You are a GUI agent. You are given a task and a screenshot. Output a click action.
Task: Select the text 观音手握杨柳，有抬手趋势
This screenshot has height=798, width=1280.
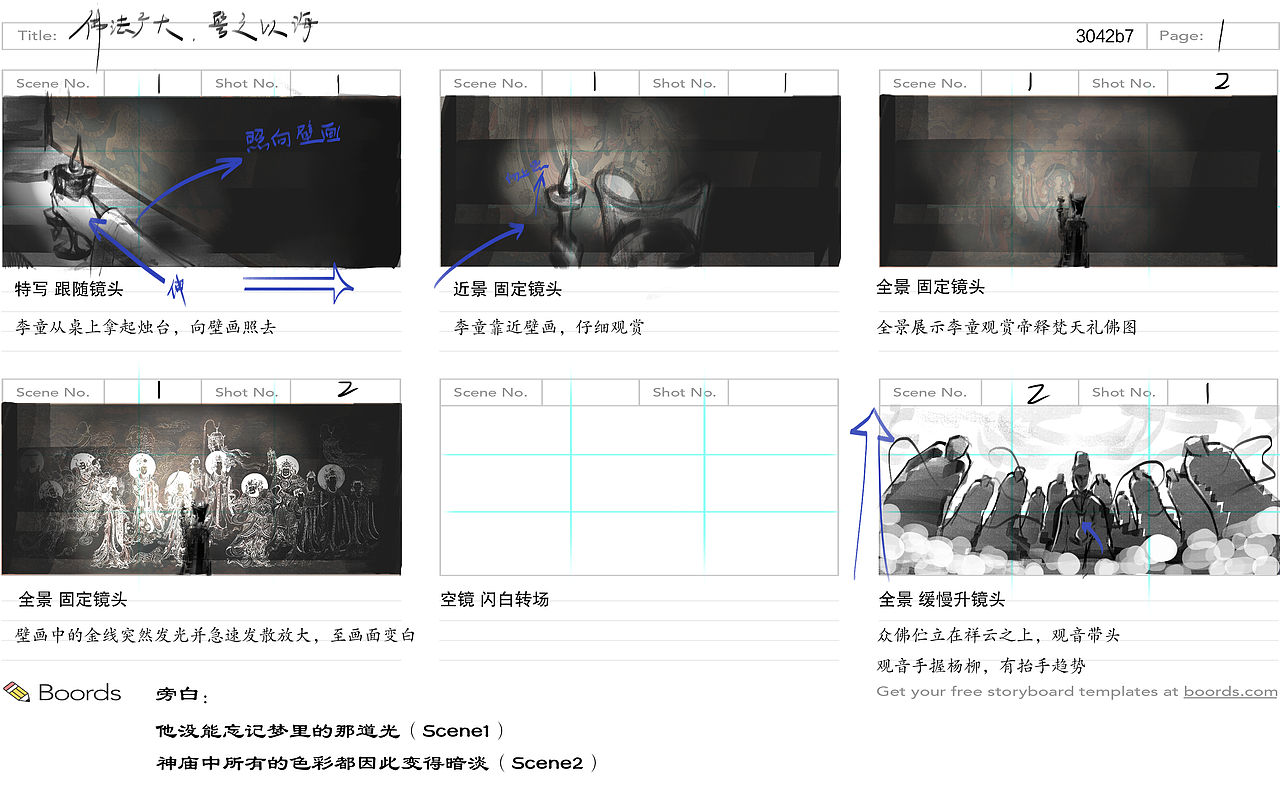pos(981,666)
